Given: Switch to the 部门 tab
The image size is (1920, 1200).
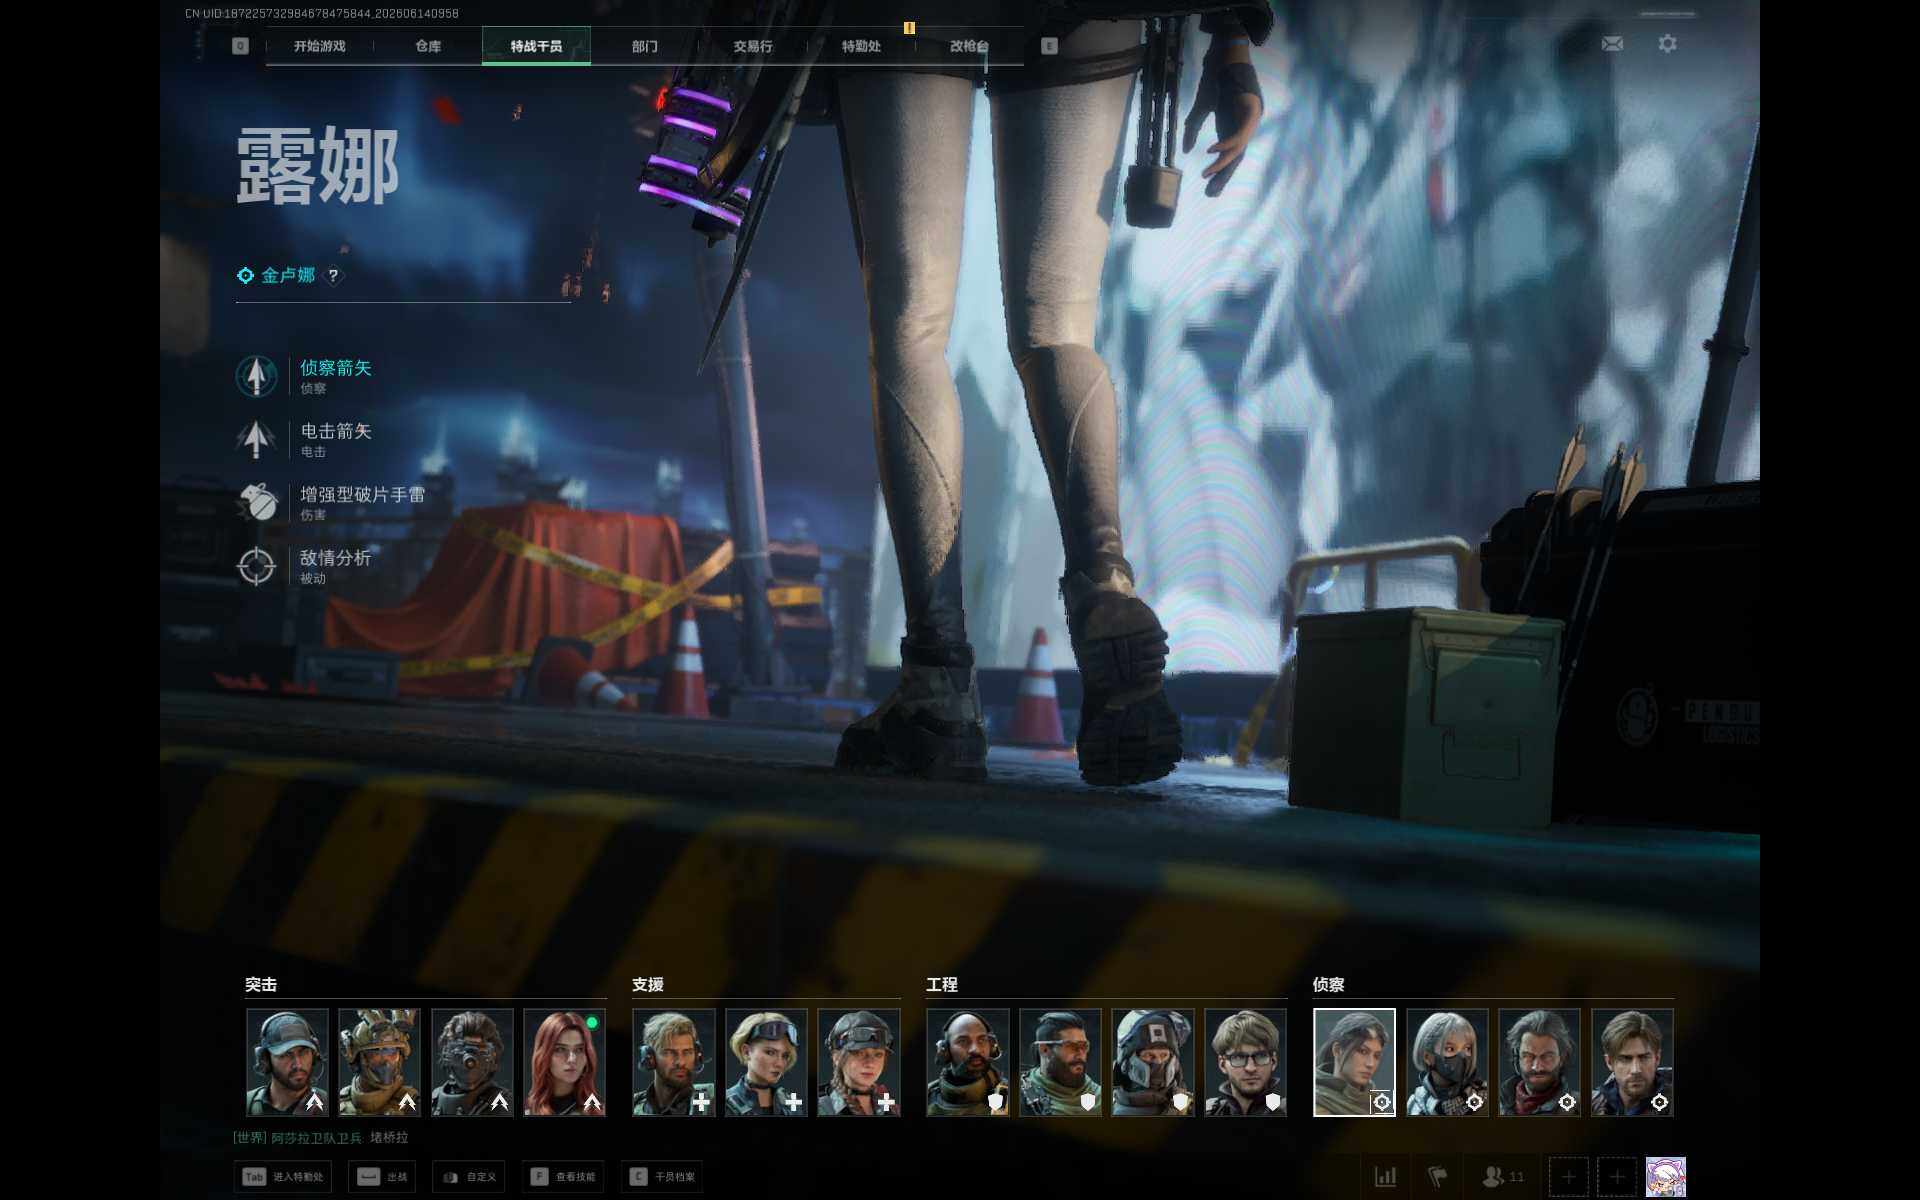Looking at the screenshot, I should tap(645, 46).
